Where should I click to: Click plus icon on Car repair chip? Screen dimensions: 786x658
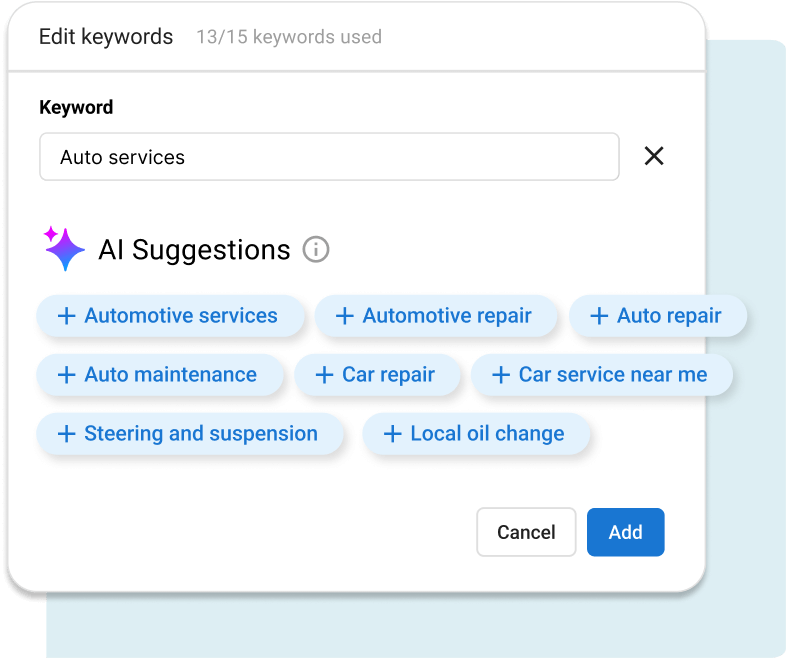pos(324,375)
